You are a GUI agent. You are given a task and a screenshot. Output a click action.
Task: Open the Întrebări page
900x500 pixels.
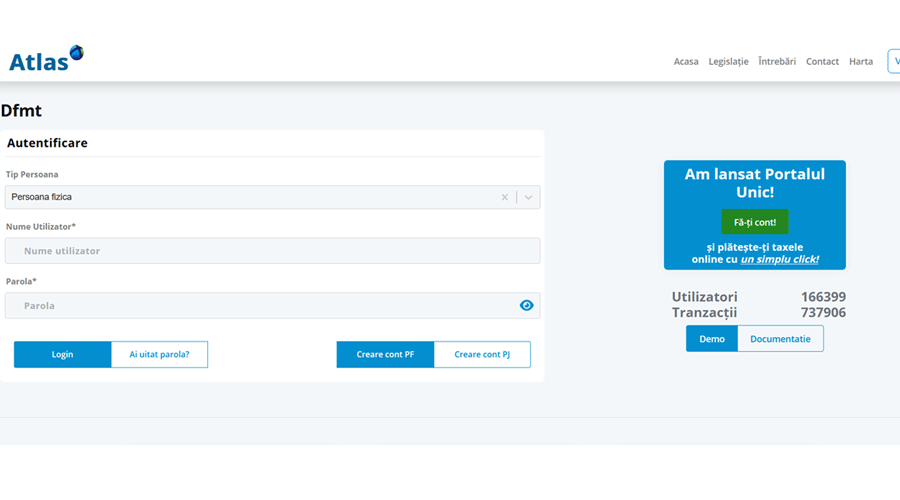pyautogui.click(x=777, y=62)
